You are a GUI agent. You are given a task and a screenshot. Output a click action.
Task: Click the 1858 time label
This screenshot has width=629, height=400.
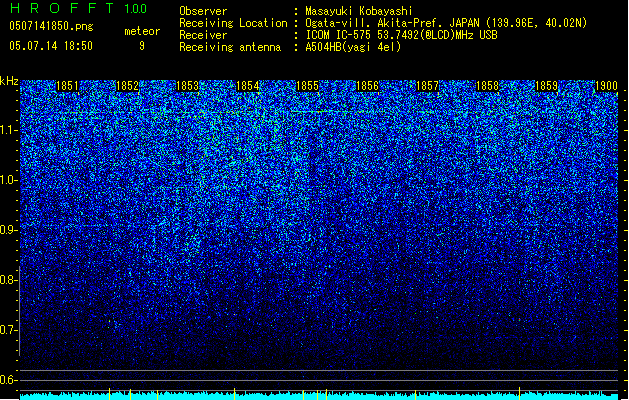coord(487,86)
